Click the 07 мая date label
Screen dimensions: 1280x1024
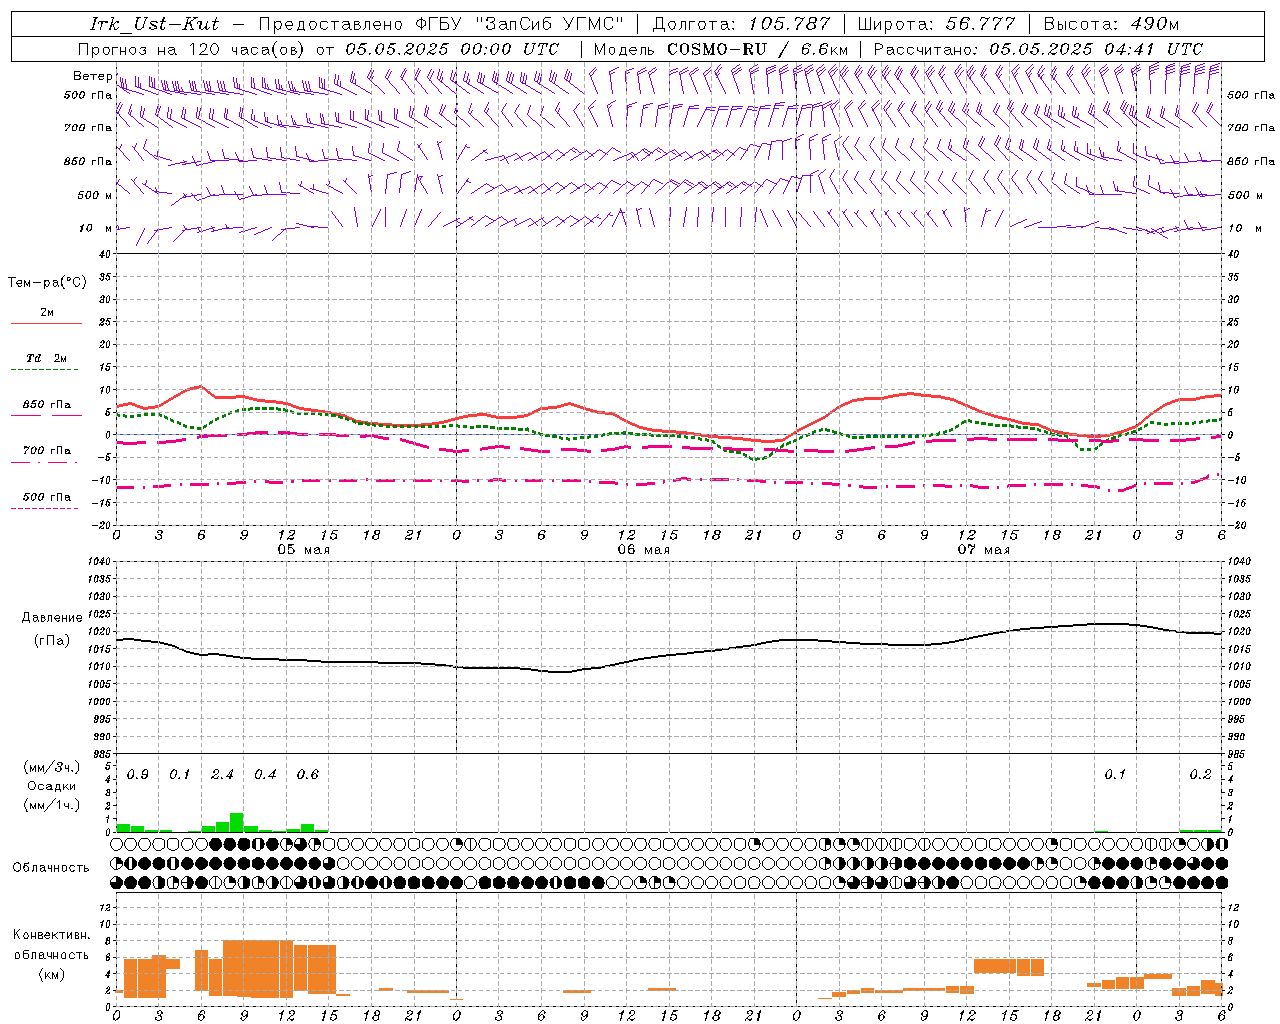click(983, 550)
